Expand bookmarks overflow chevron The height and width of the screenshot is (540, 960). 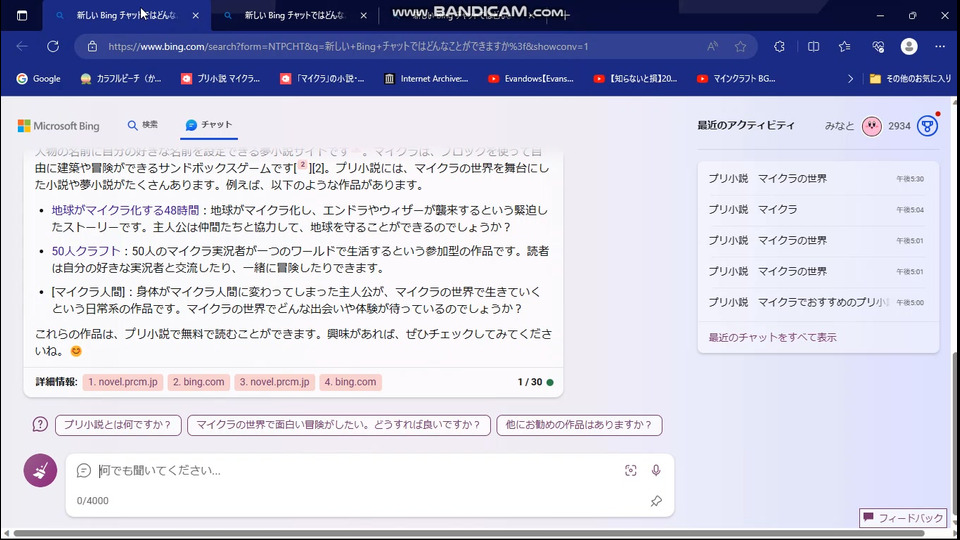(850, 78)
